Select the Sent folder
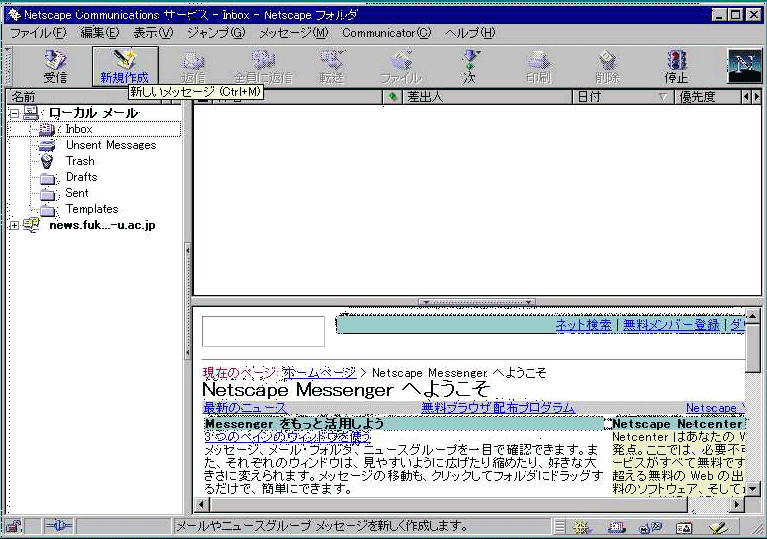 coord(77,193)
